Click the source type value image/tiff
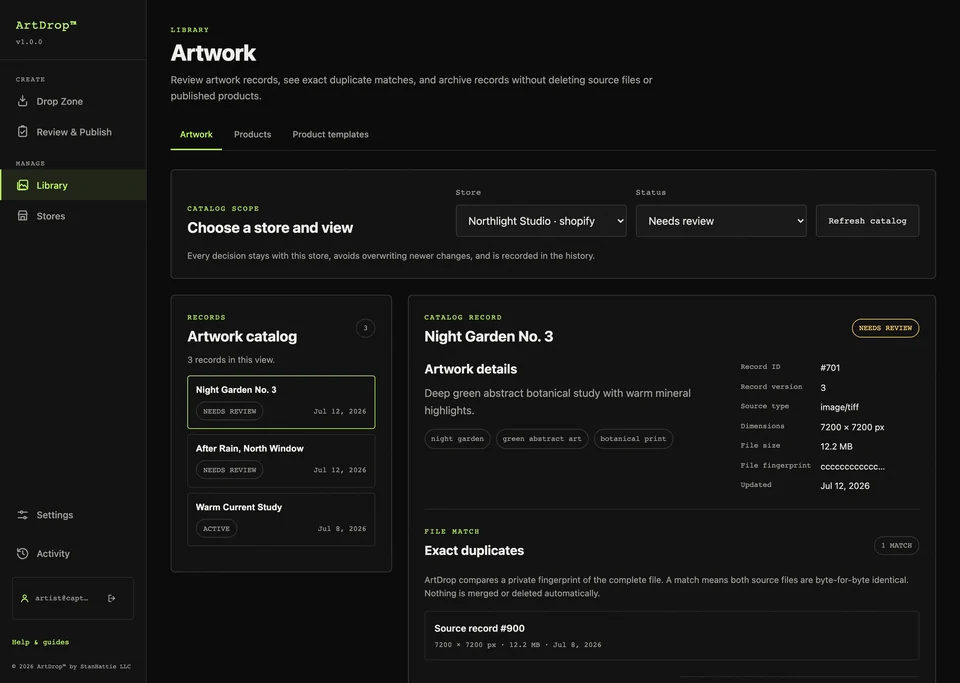Viewport: 960px width, 683px height. (839, 407)
